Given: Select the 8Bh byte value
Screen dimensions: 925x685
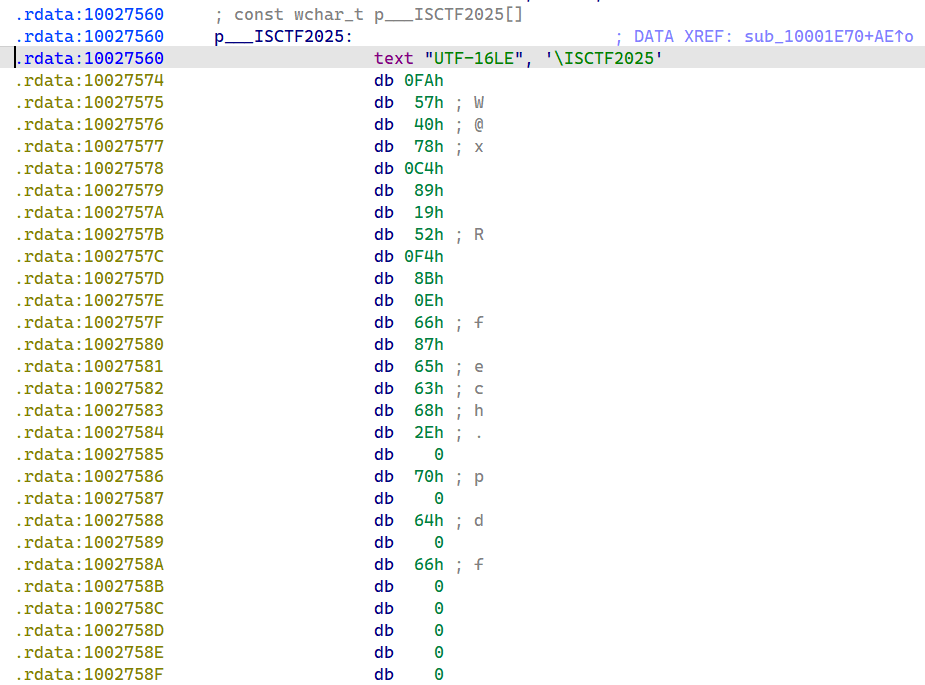Looking at the screenshot, I should click(429, 279).
